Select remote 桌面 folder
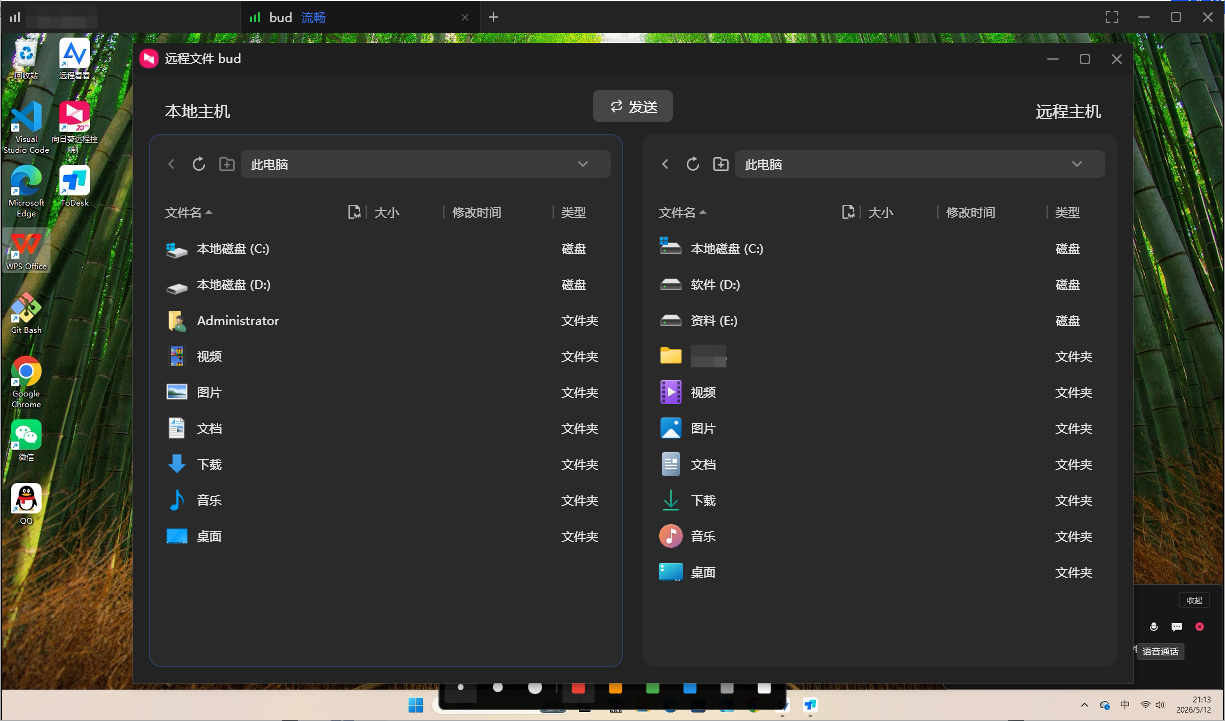This screenshot has height=721, width=1225. click(880, 573)
